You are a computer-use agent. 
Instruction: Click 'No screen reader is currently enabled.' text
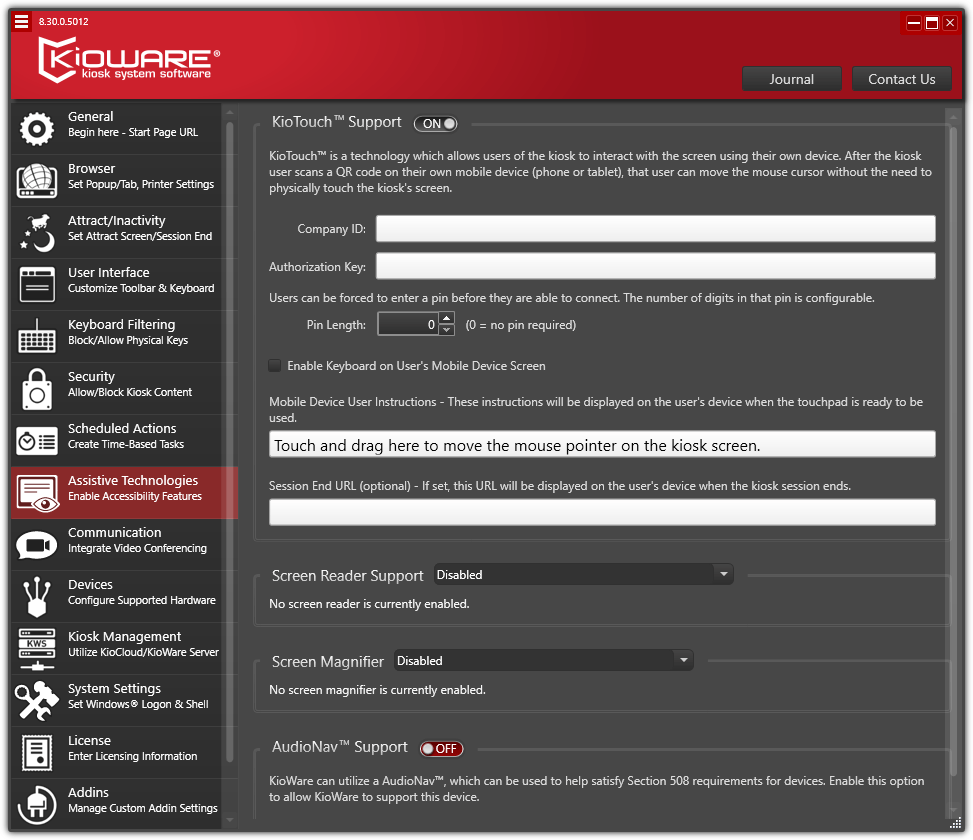(x=369, y=604)
